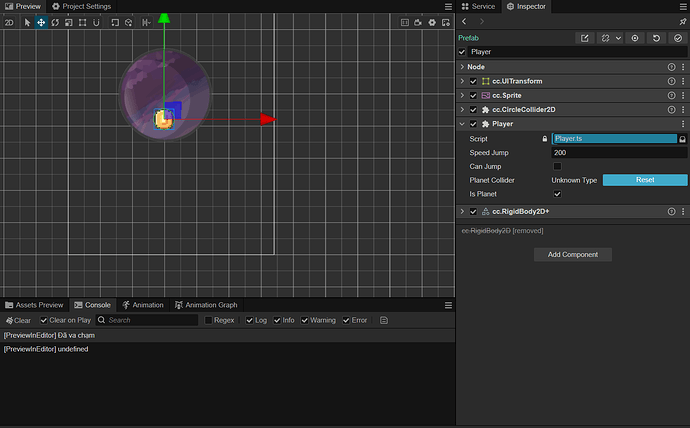Image resolution: width=690 pixels, height=428 pixels.
Task: Open the Animation tab
Action: pos(143,305)
